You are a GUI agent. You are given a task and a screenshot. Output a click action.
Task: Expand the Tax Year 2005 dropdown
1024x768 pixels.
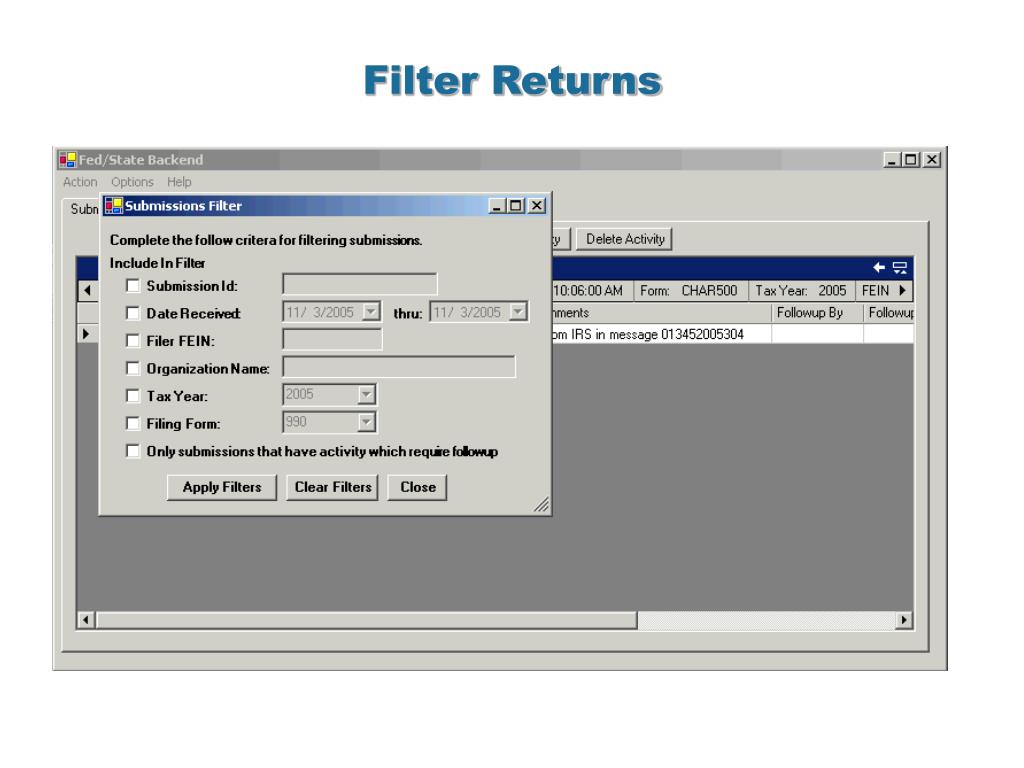[x=366, y=394]
